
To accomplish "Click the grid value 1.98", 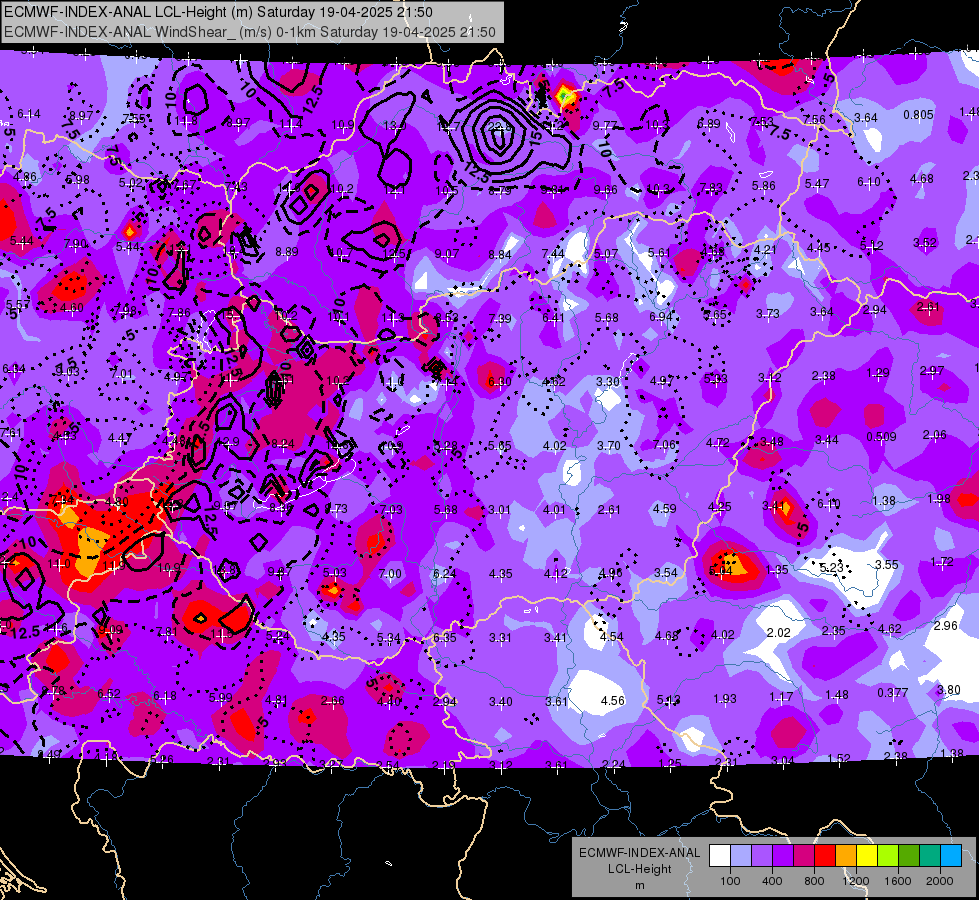I will tap(939, 498).
